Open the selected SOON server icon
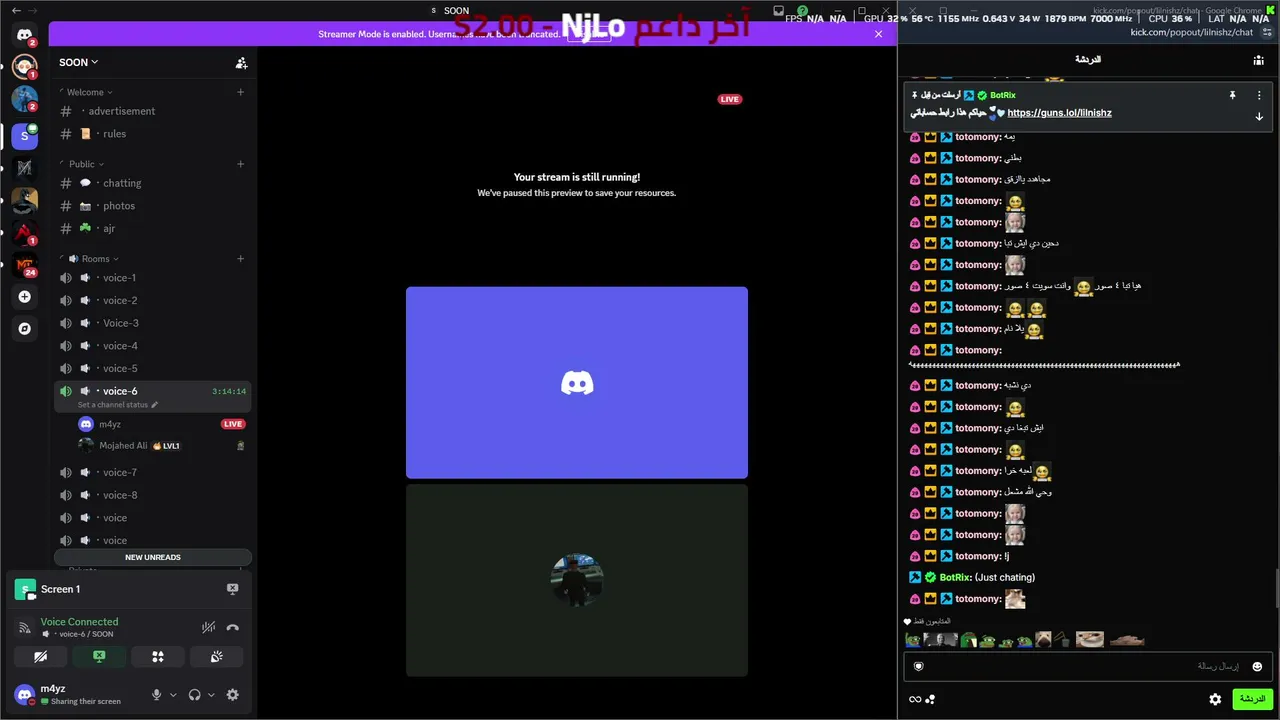The width and height of the screenshot is (1280, 720). point(25,136)
